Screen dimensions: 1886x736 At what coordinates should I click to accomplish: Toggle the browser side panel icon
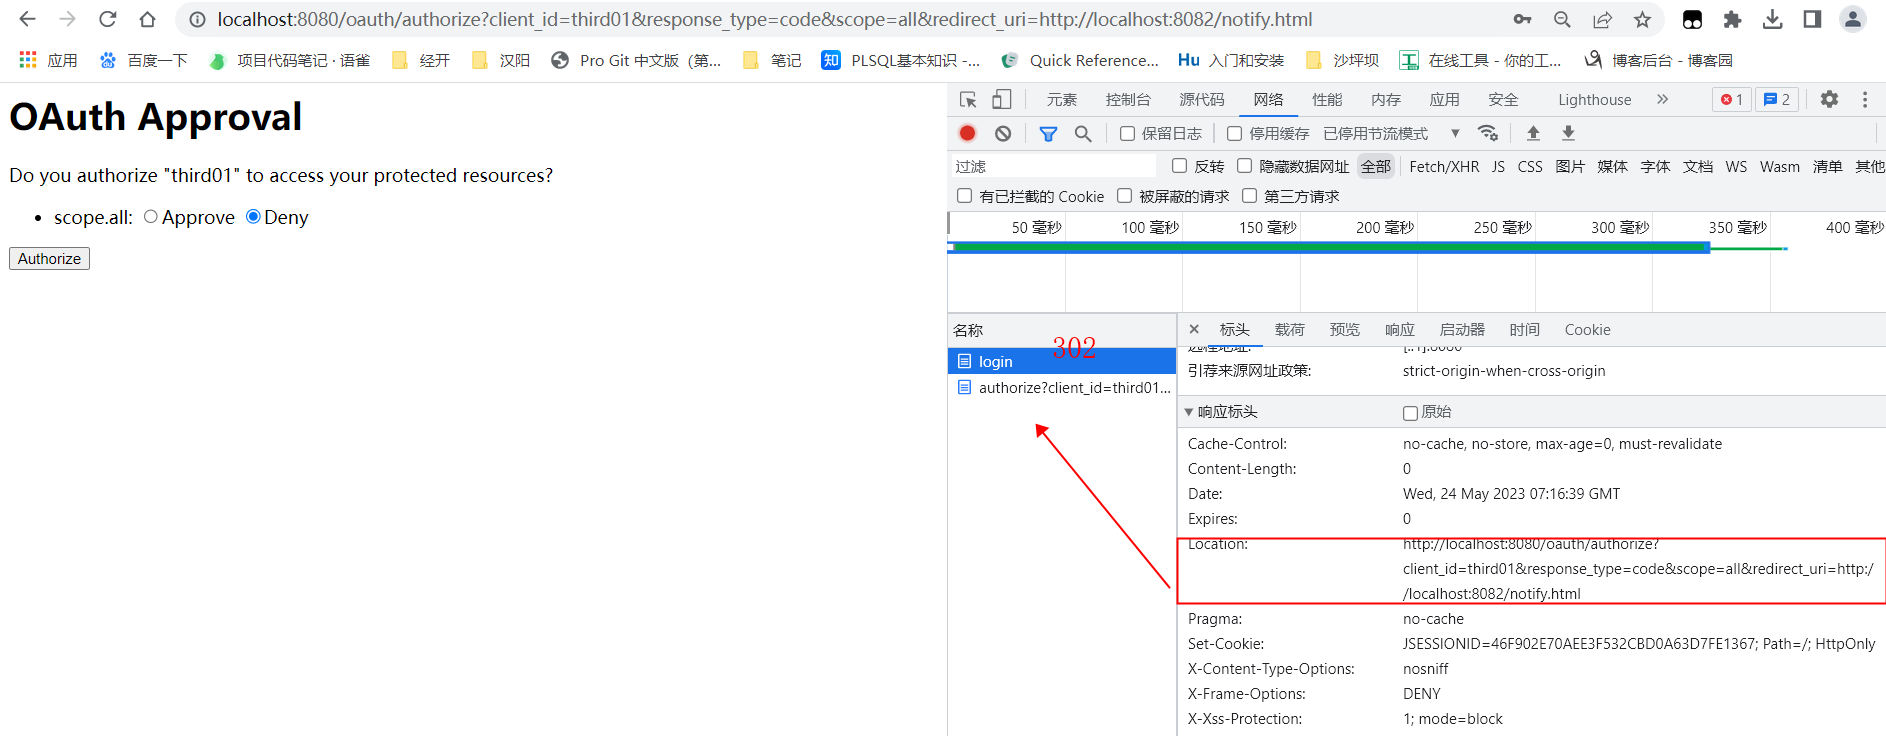point(1812,19)
